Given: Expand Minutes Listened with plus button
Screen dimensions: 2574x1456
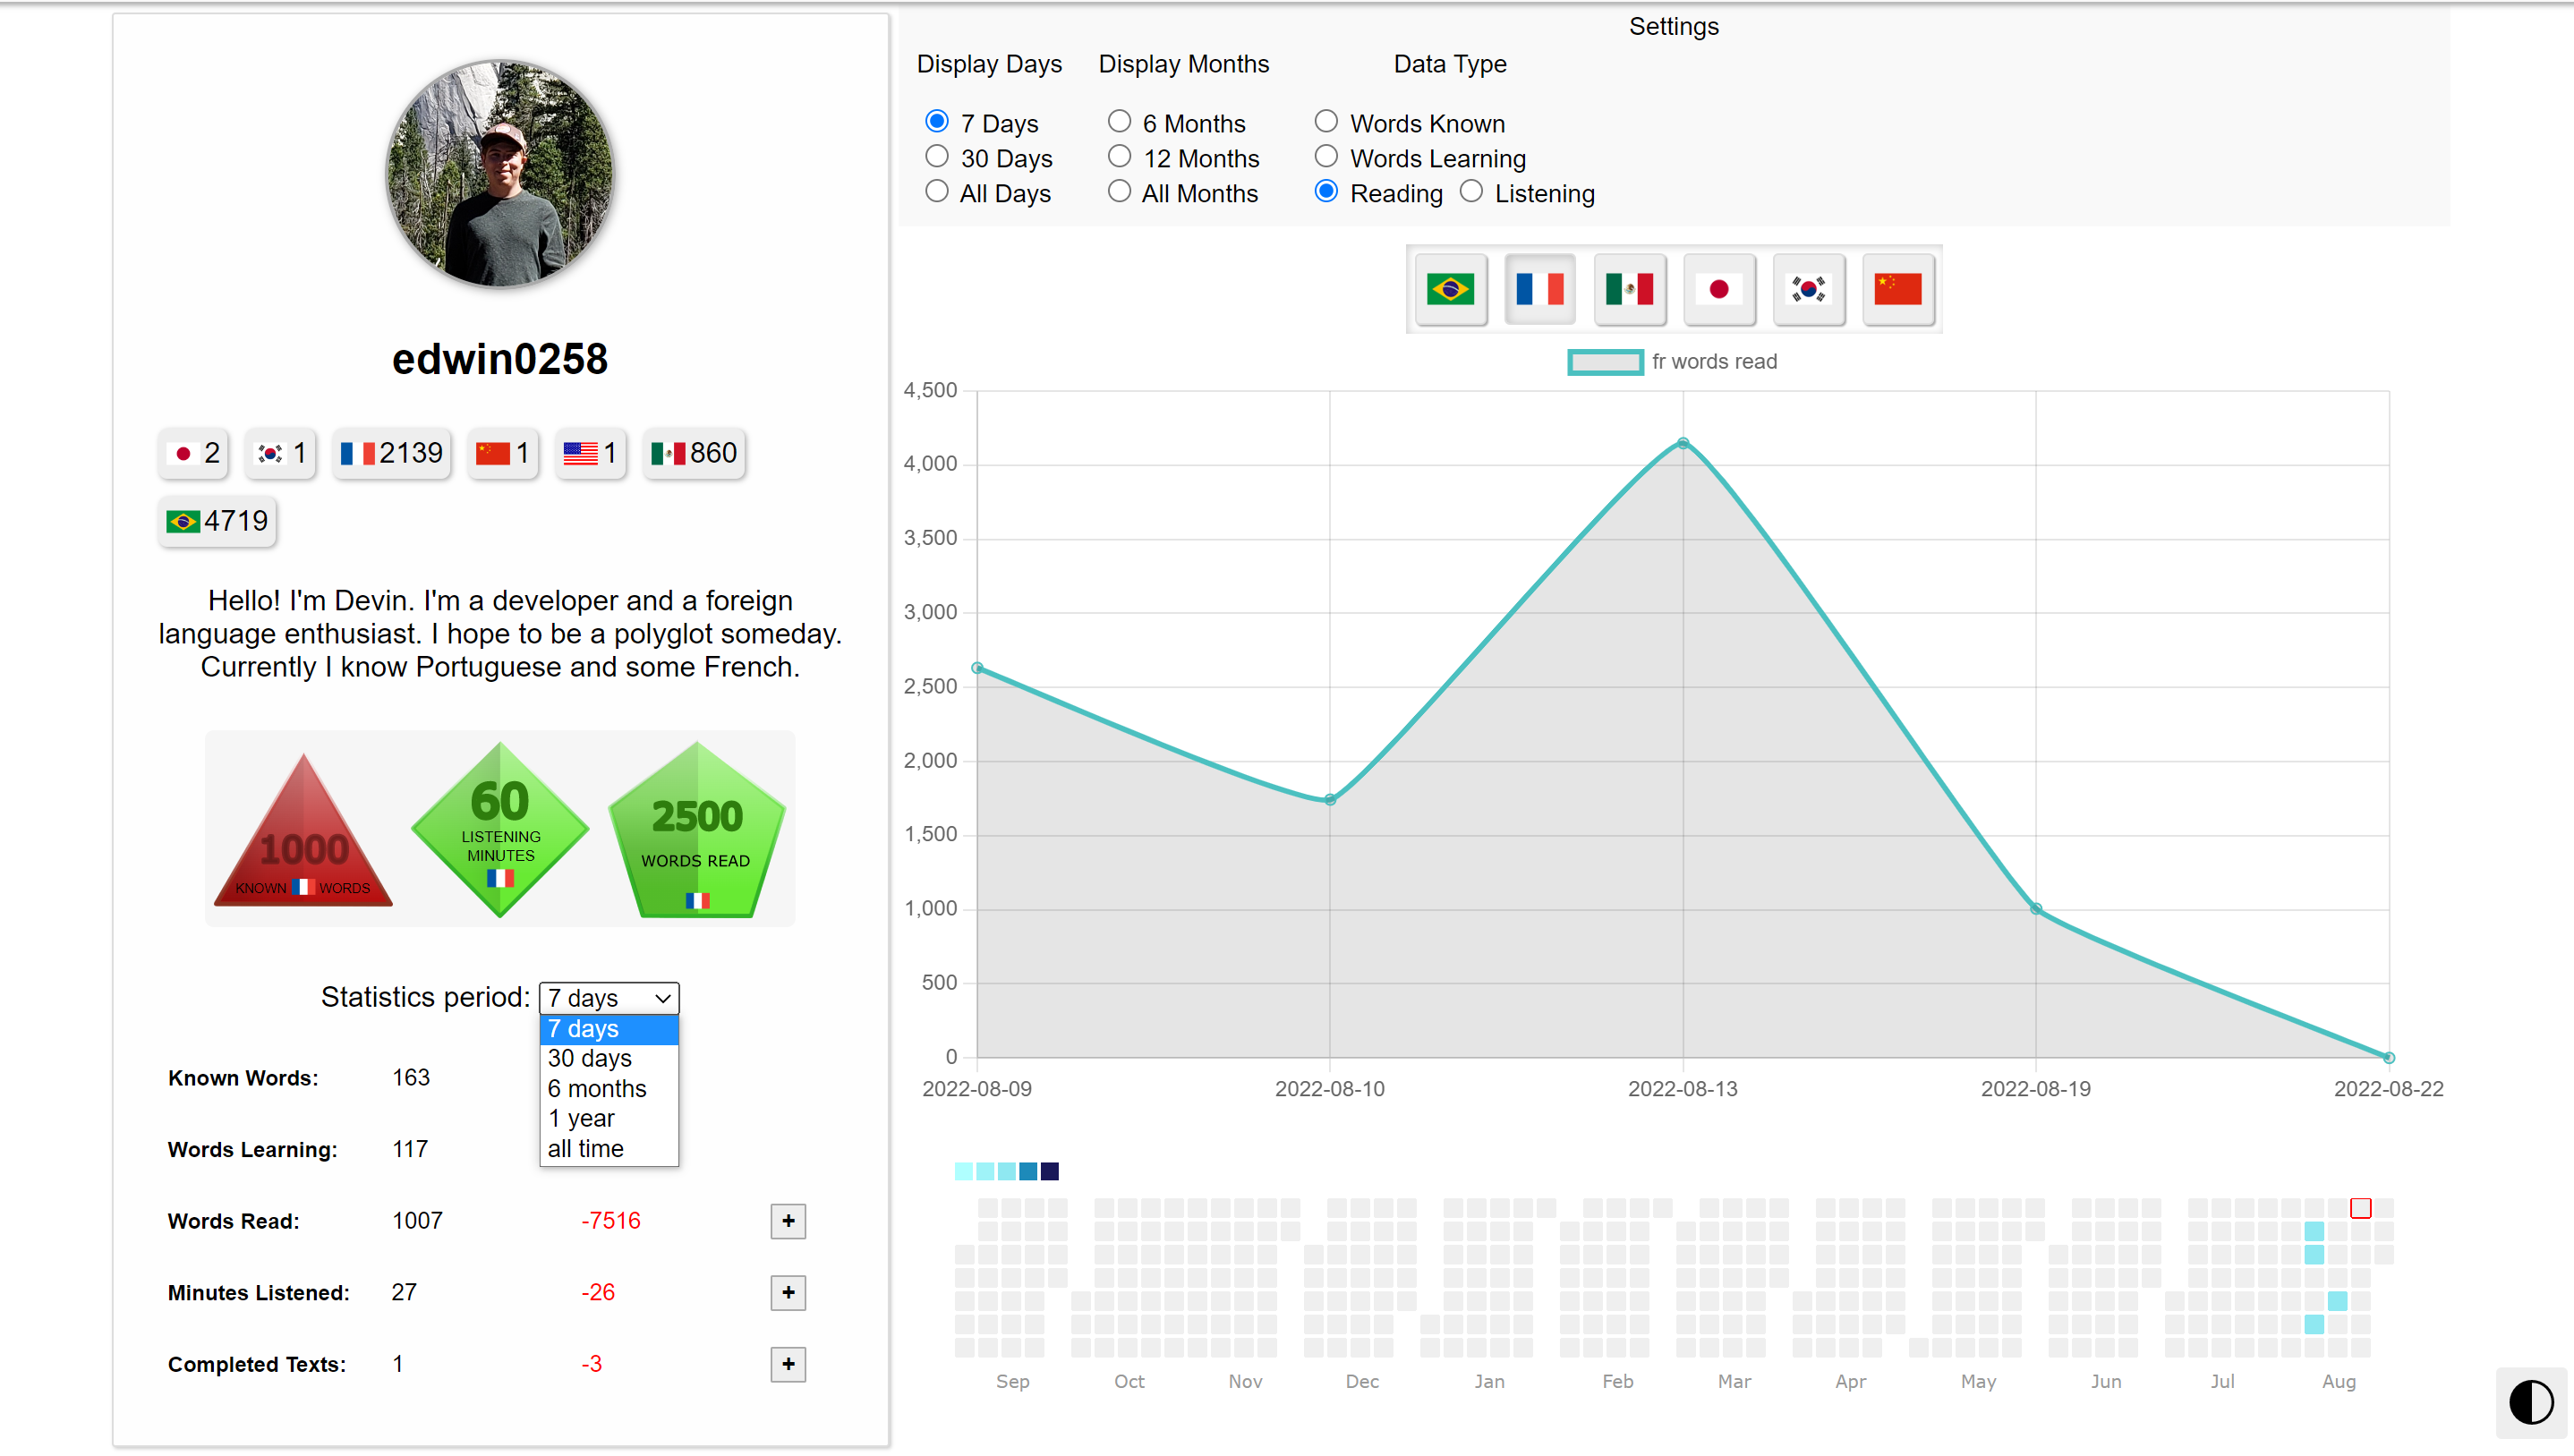Looking at the screenshot, I should [x=788, y=1293].
